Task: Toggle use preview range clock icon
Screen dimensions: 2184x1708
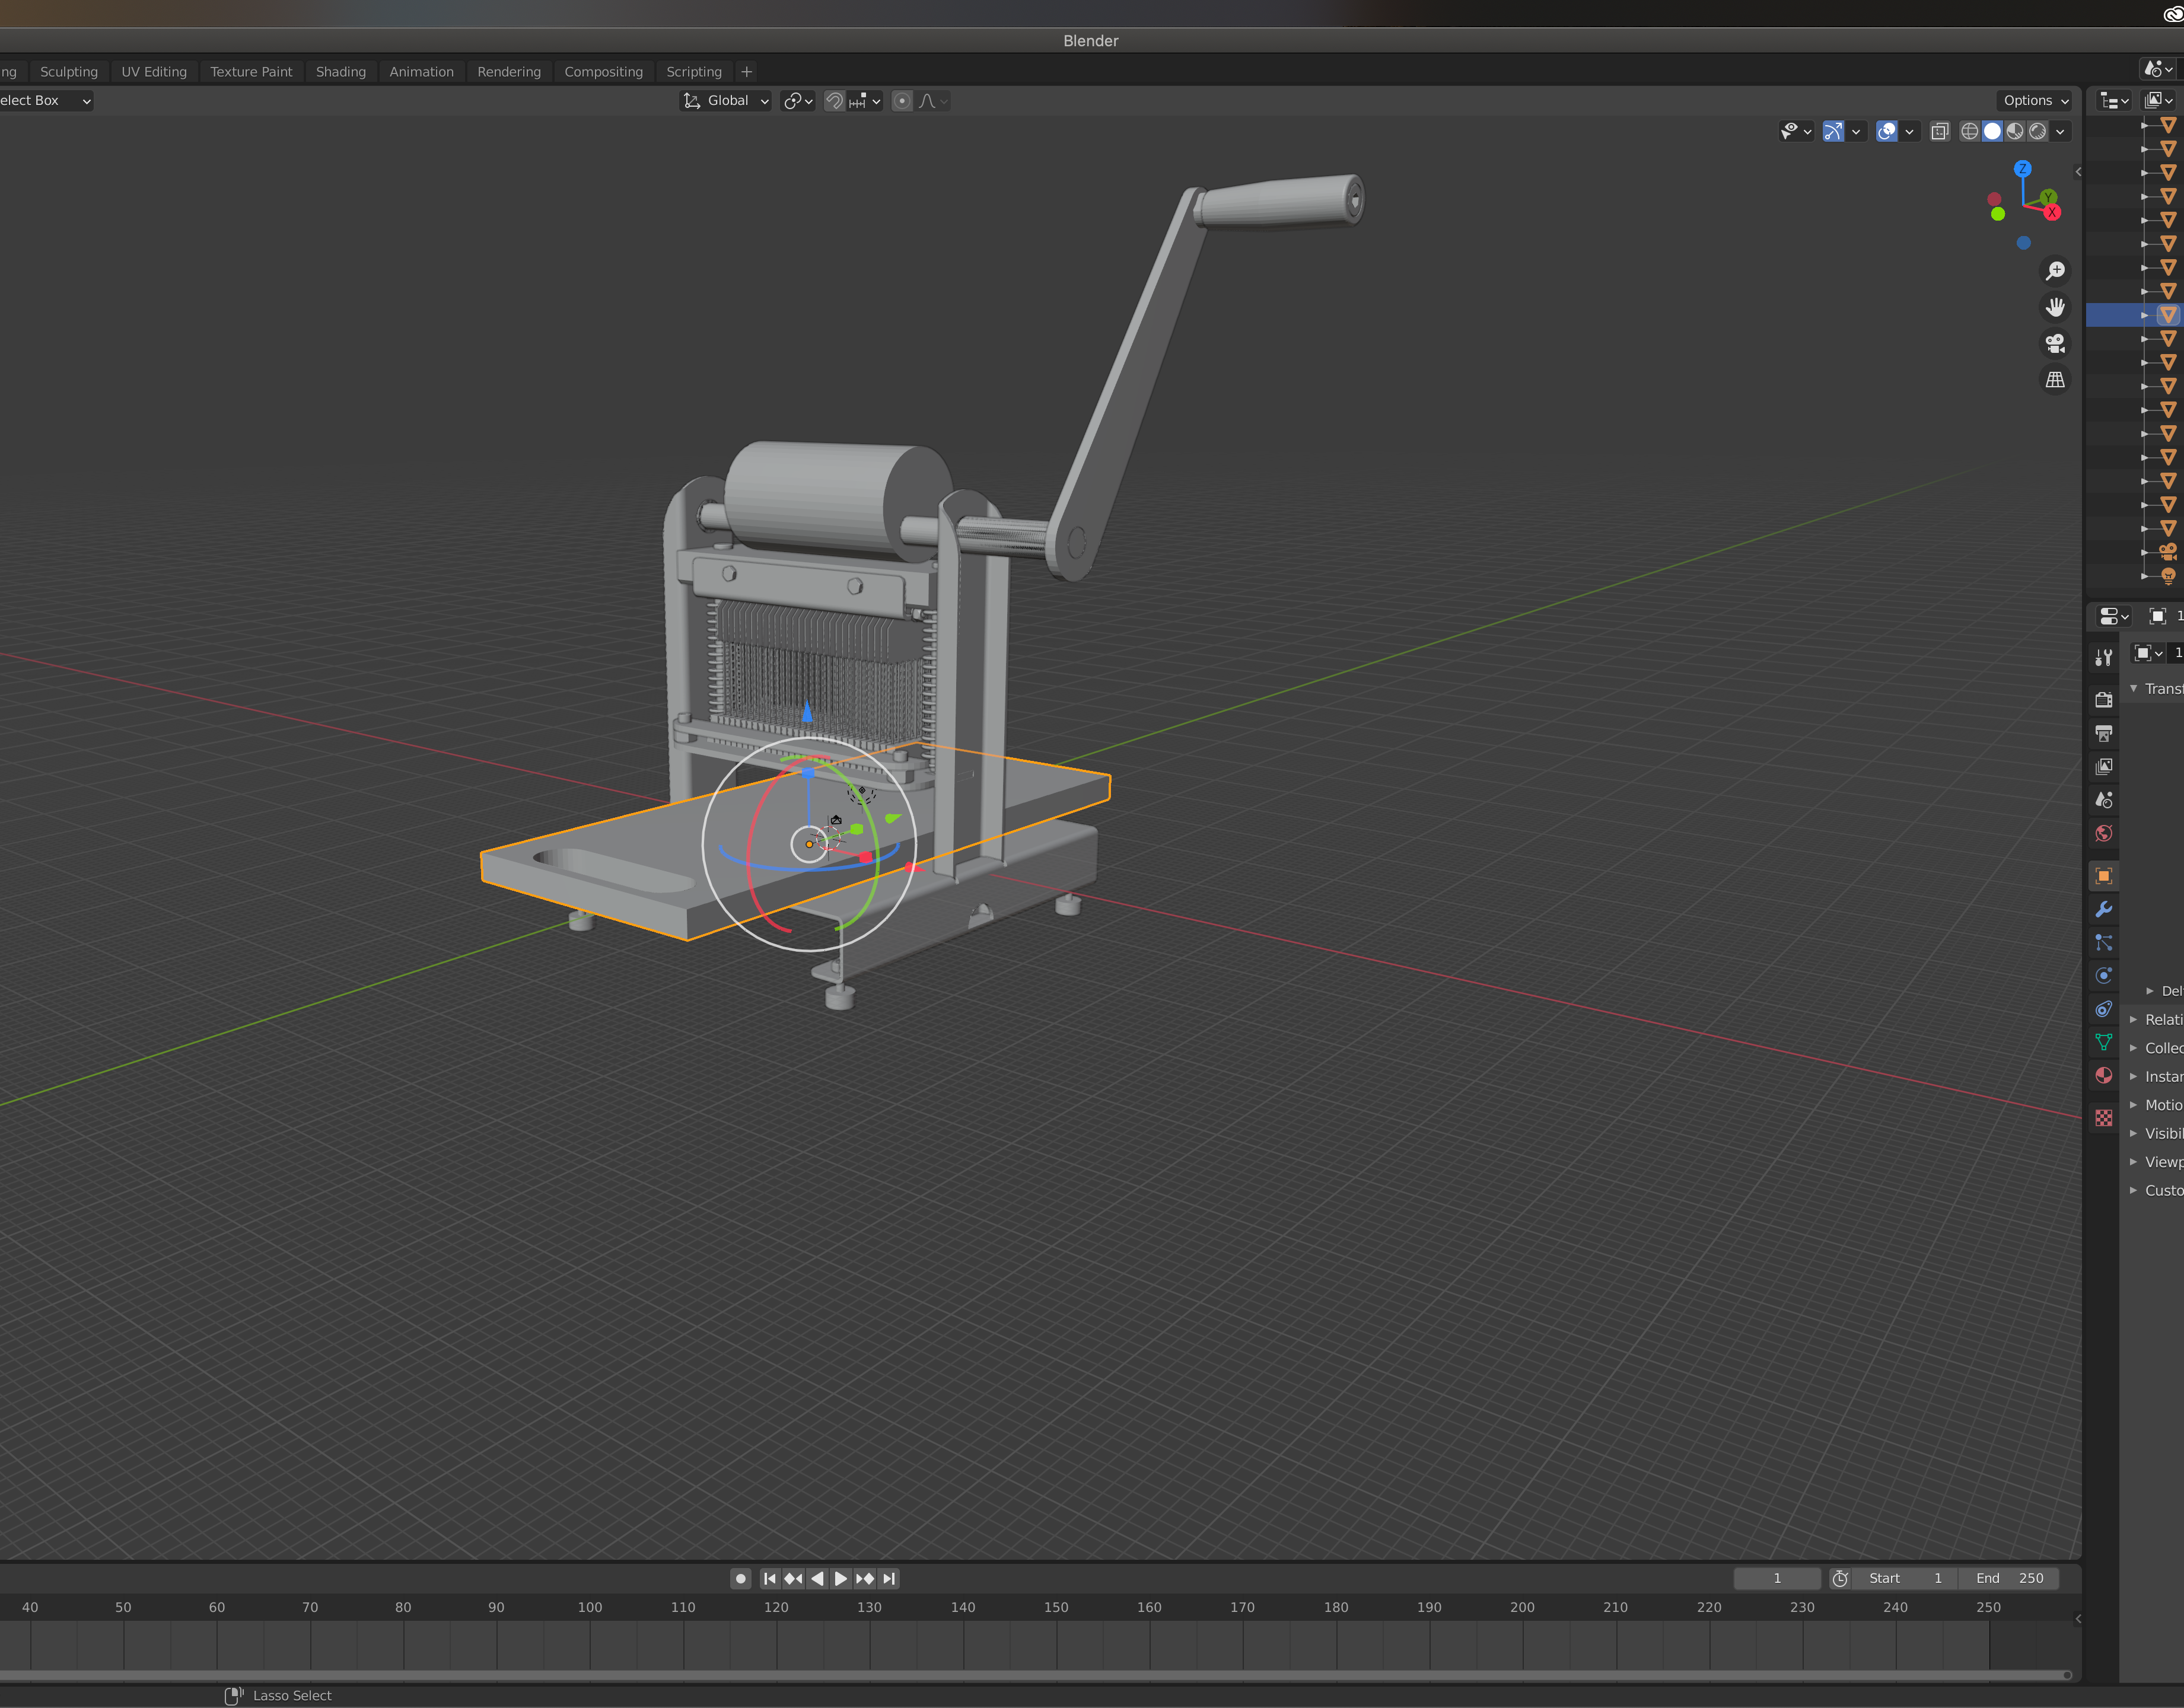Action: [1840, 1578]
